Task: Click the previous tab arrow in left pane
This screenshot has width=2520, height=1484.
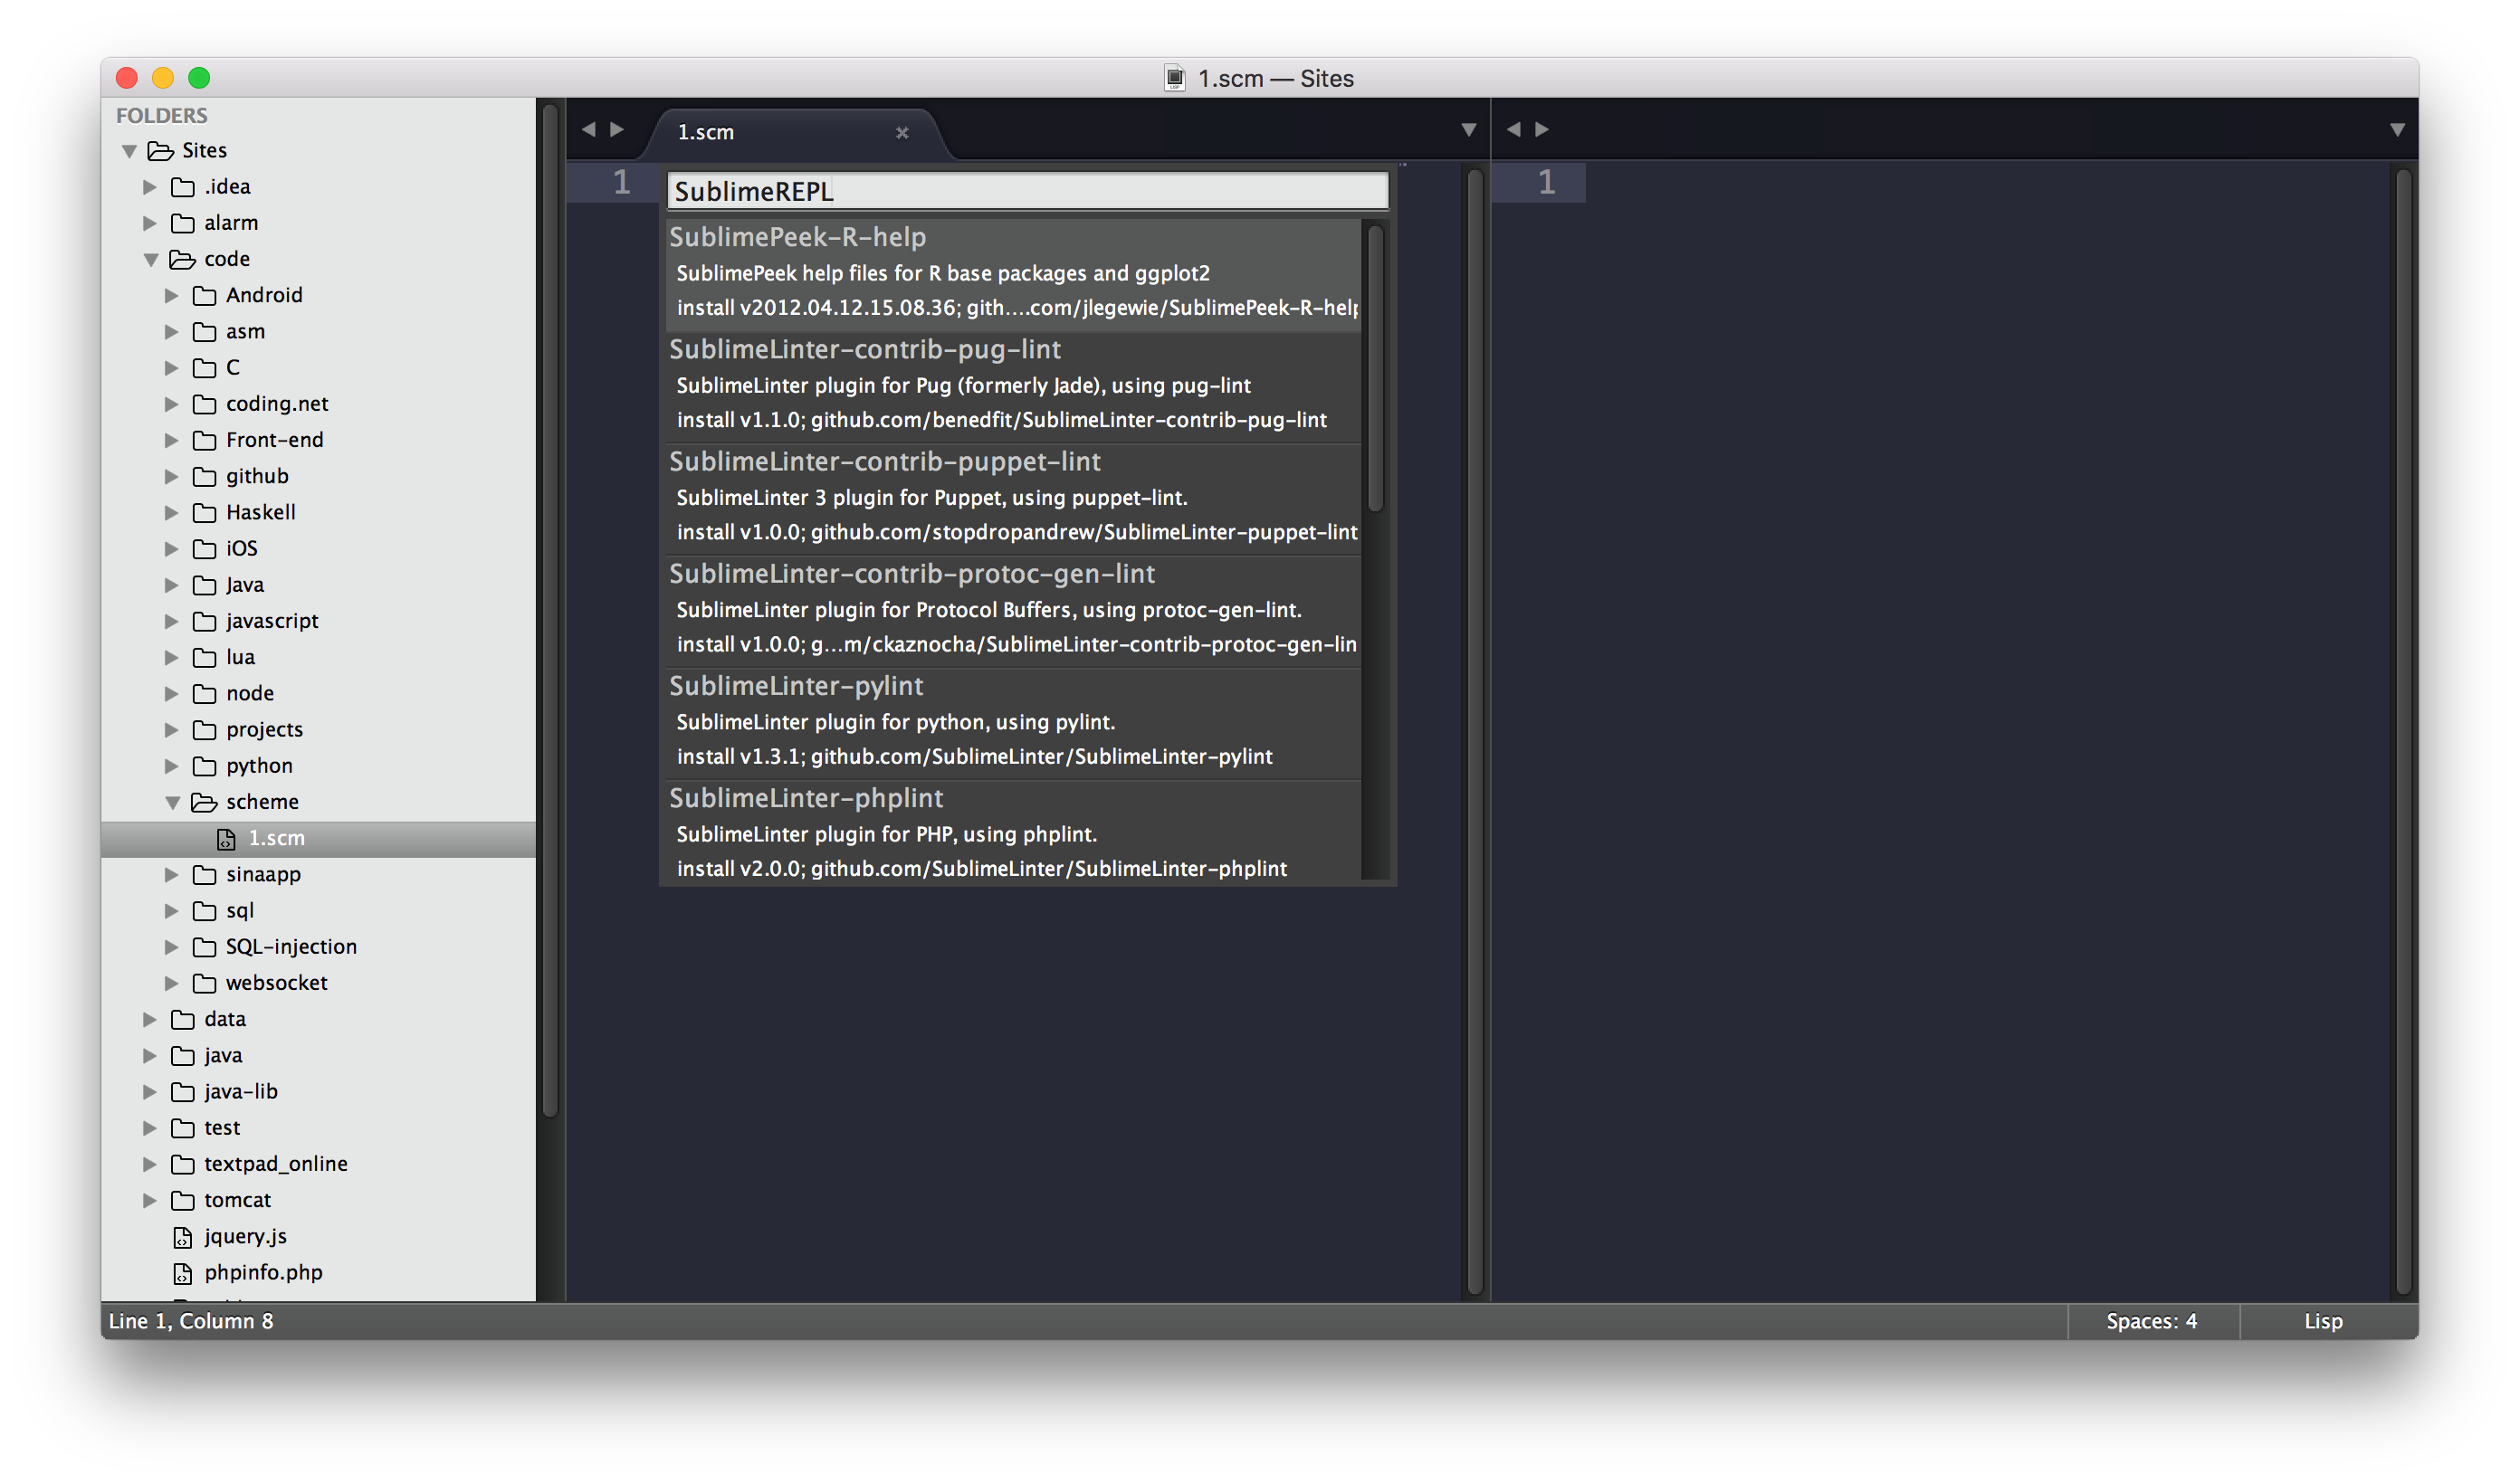Action: click(589, 129)
